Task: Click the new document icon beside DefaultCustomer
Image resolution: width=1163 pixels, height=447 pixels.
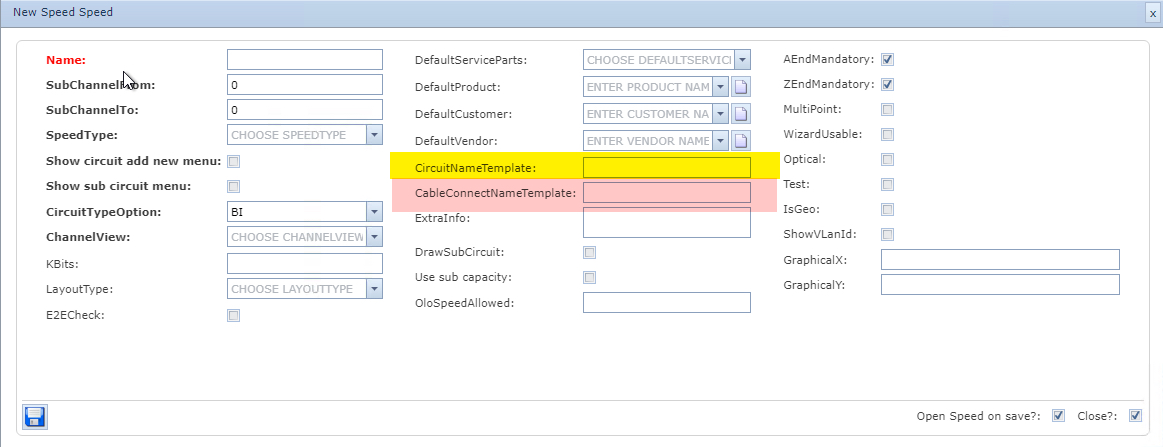Action: 741,114
